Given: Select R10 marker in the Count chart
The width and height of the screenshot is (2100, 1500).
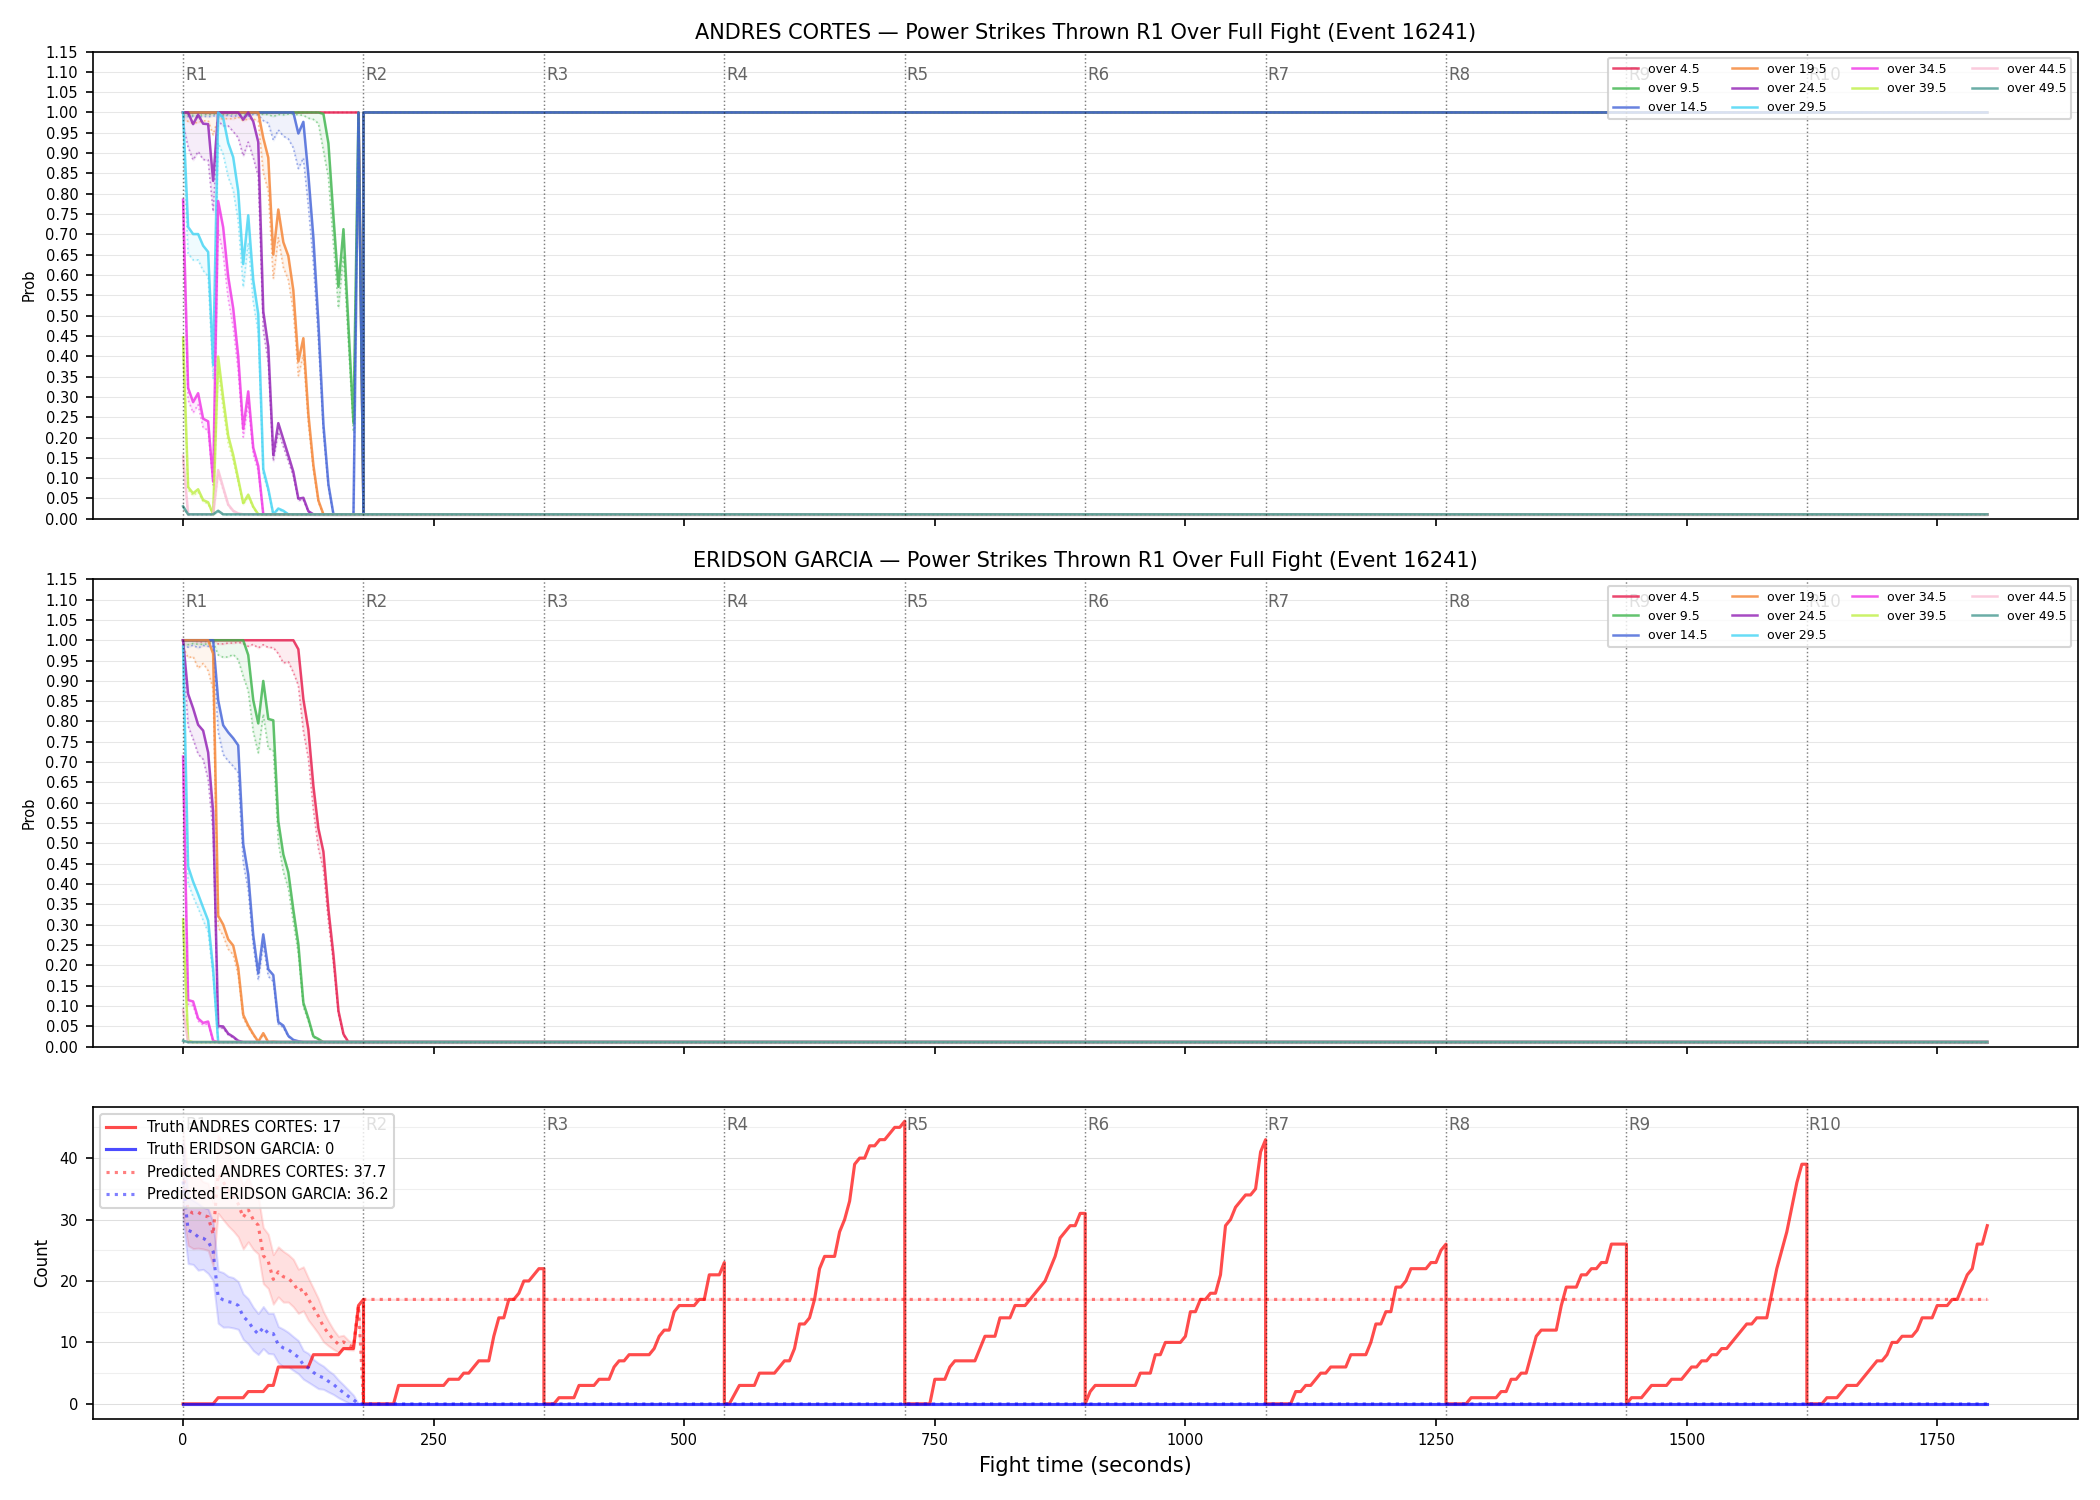Looking at the screenshot, I should pos(1824,1124).
